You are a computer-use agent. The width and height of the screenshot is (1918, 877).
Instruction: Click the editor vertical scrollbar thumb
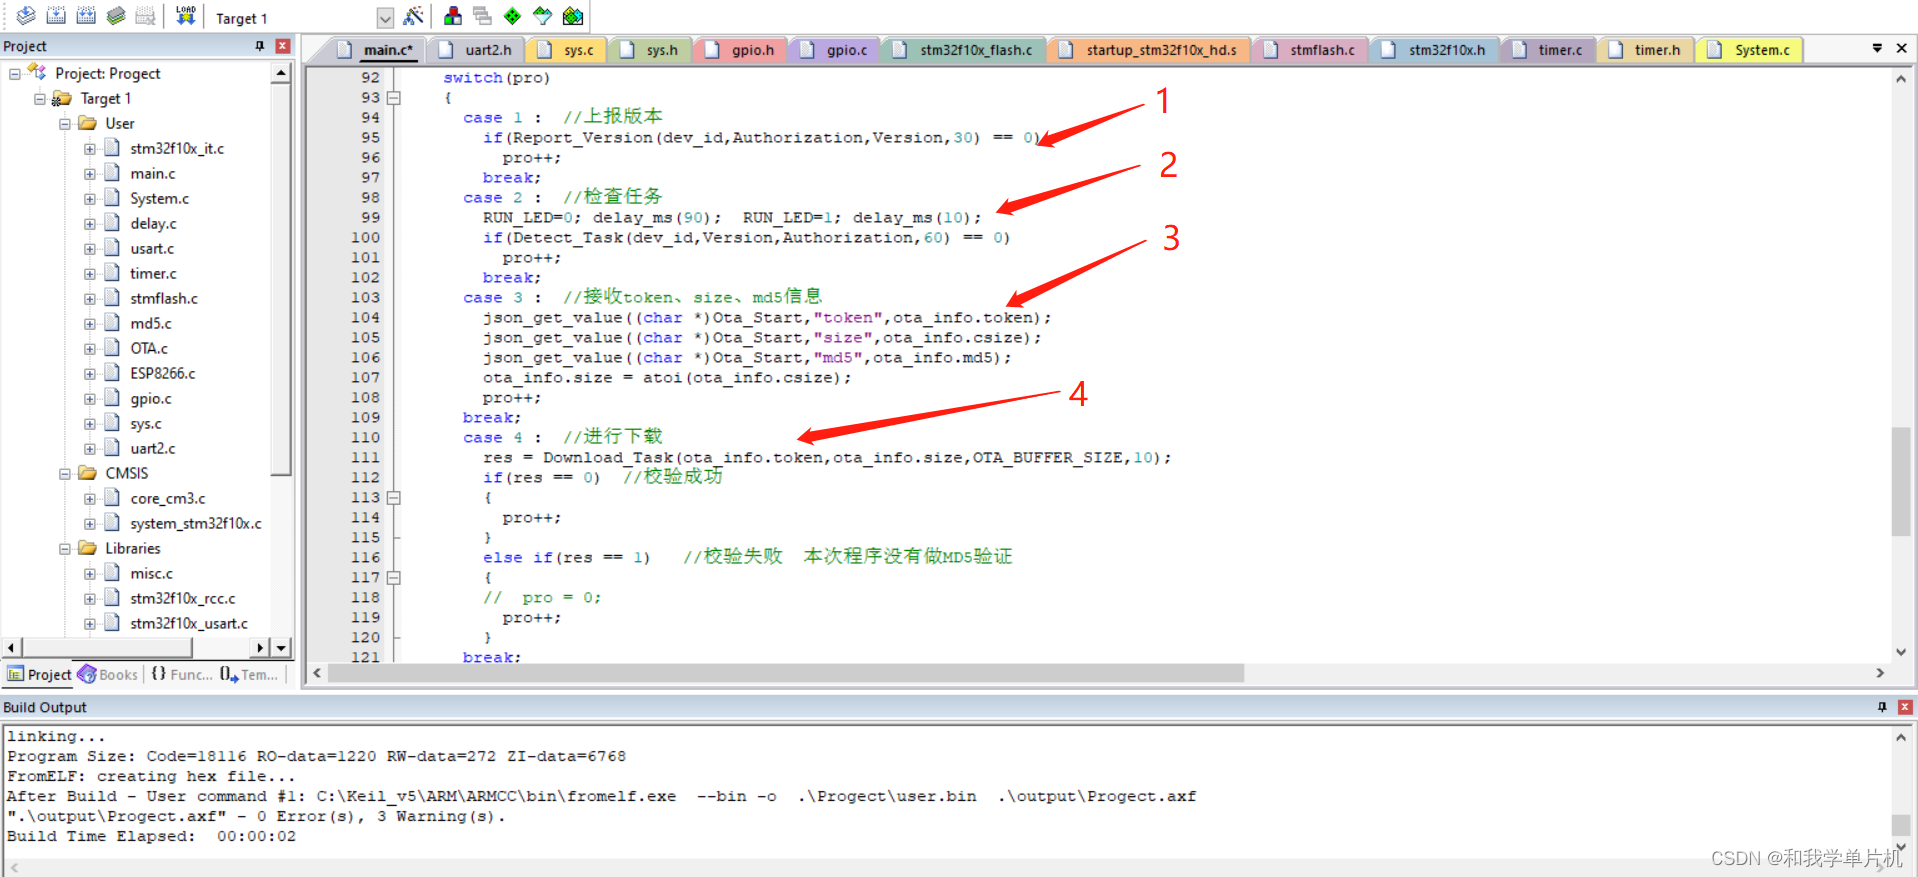(x=1901, y=481)
